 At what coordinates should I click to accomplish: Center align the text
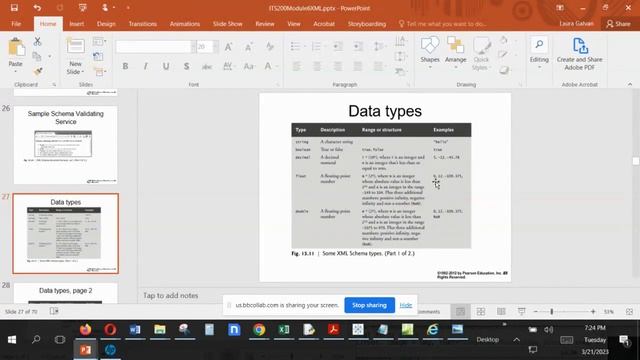point(317,66)
